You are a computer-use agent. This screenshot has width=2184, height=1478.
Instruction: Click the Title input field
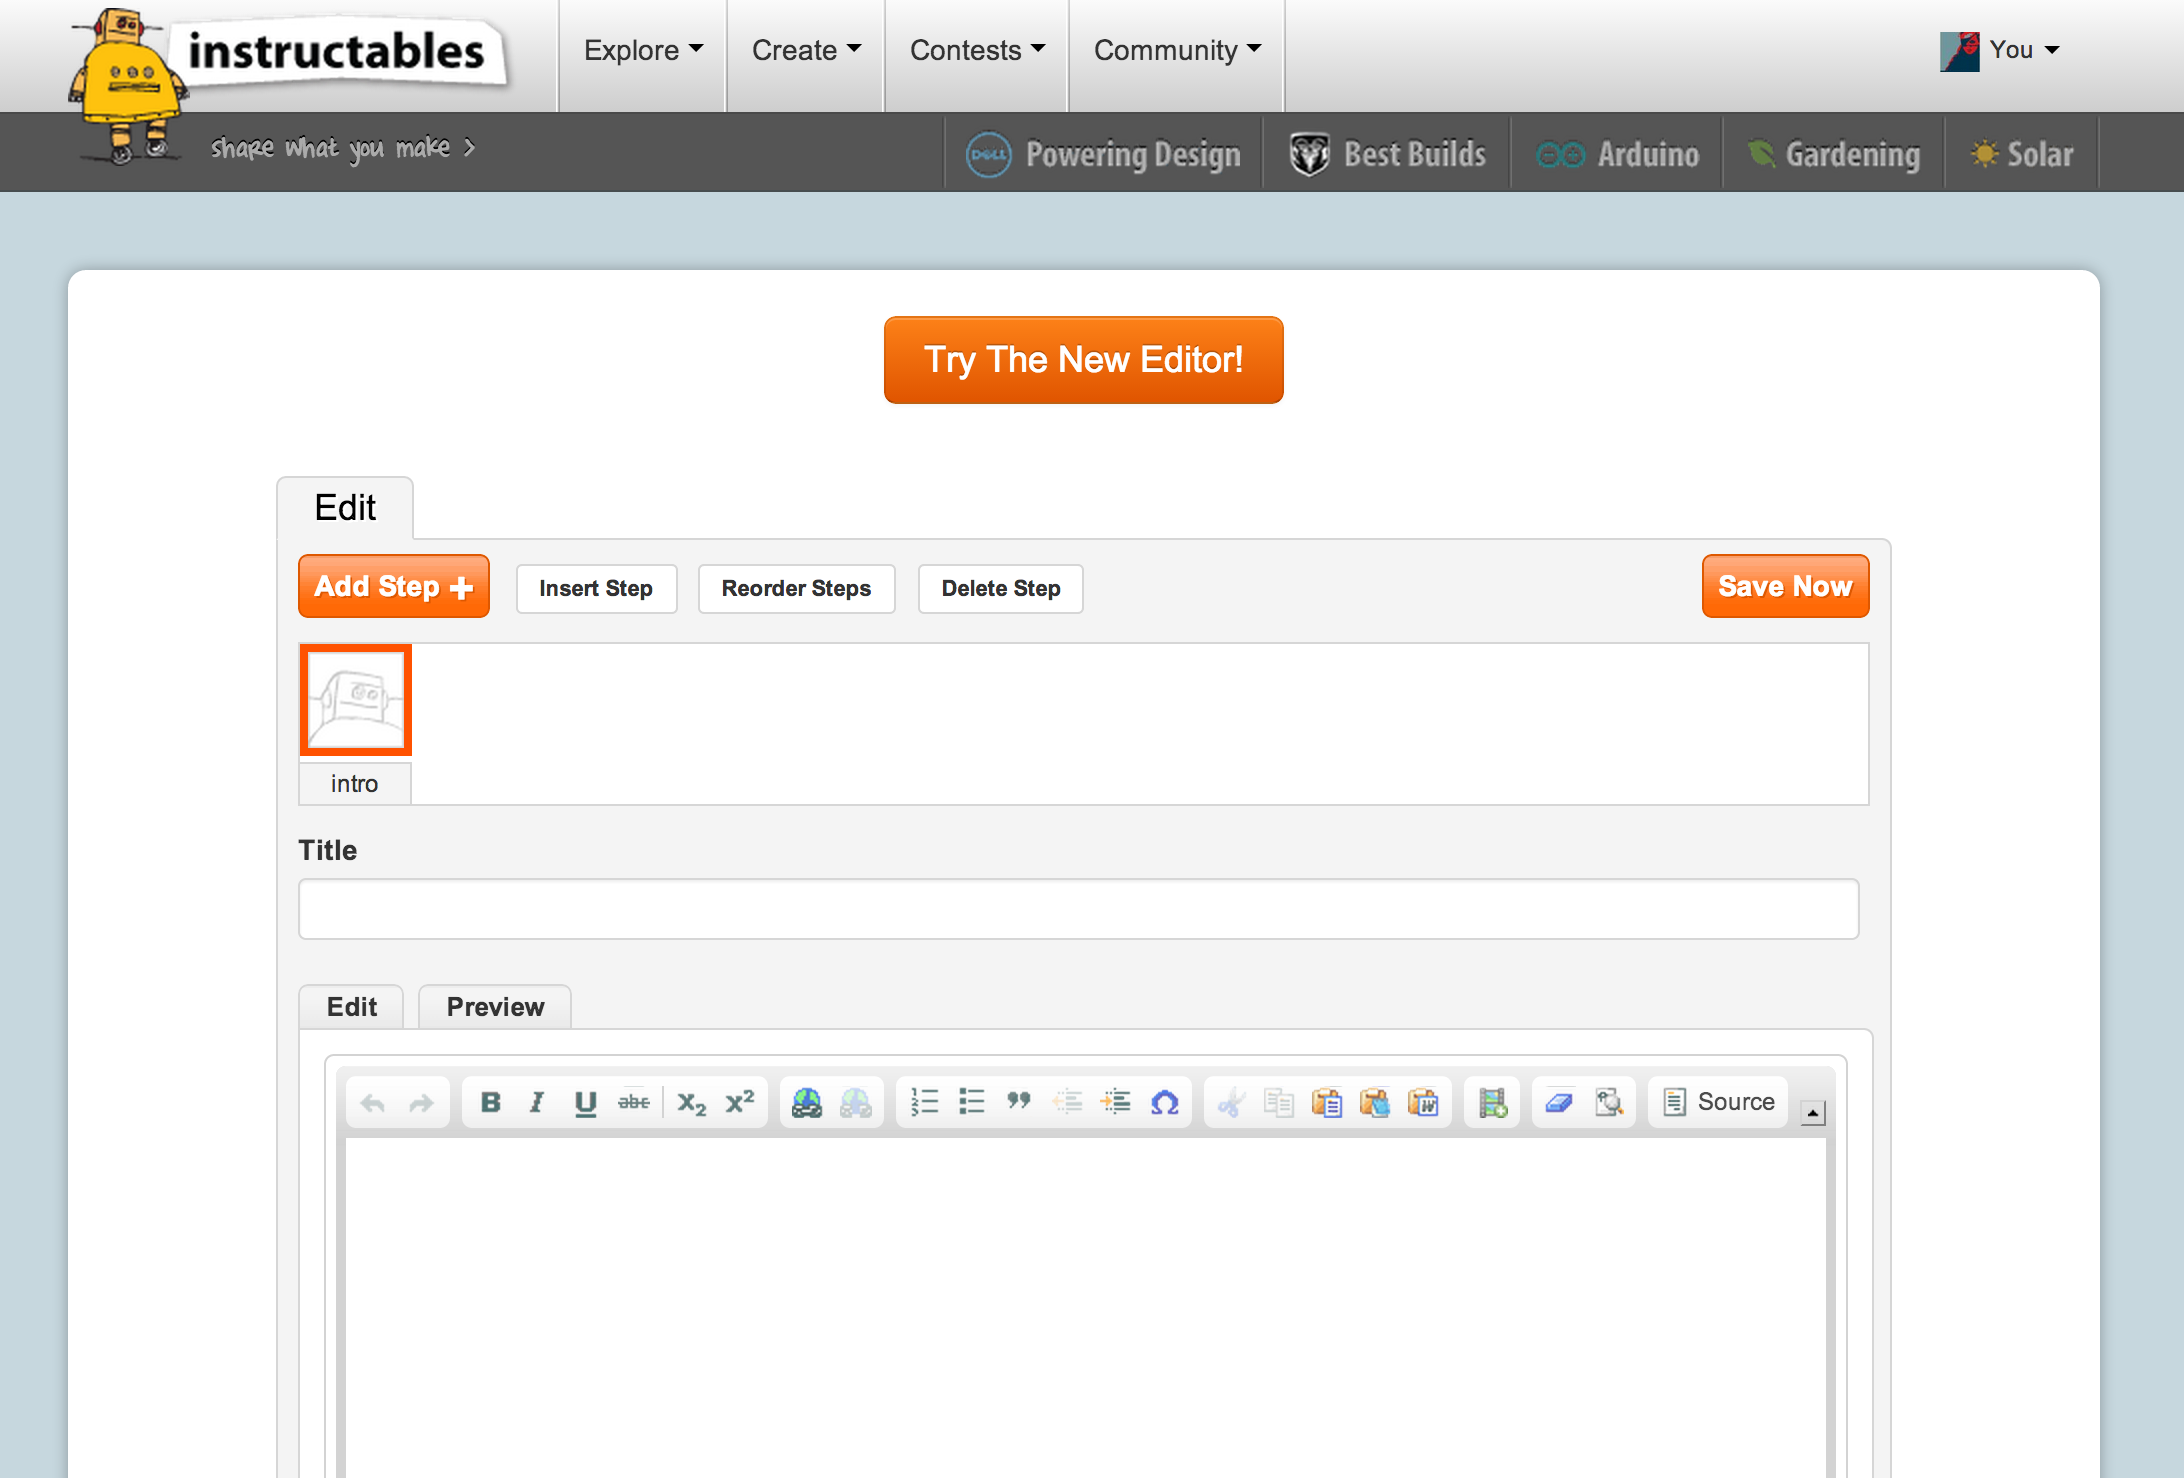pos(1080,909)
